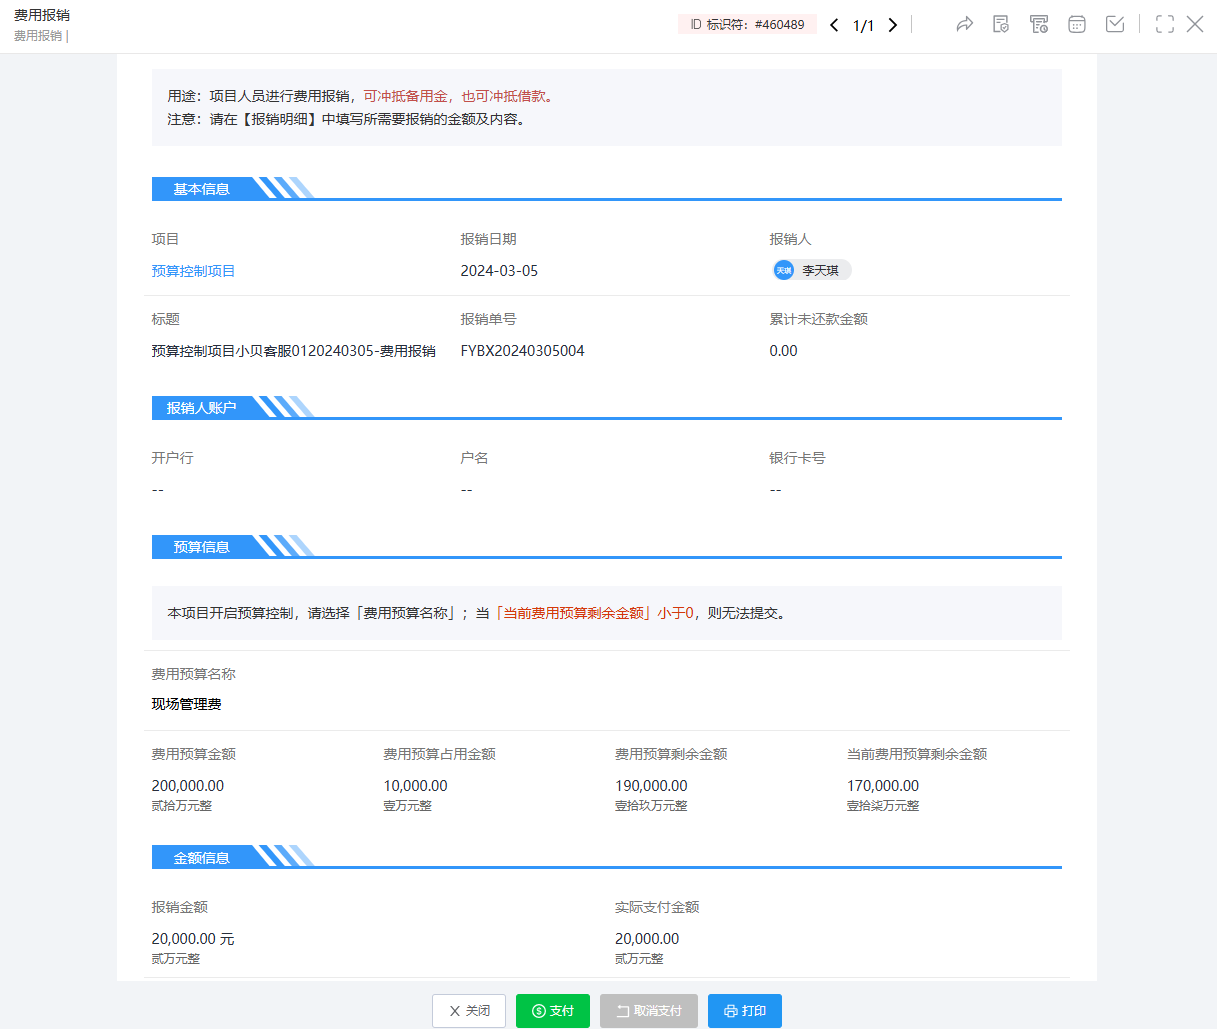
Task: Click the 李天琪 user tag
Action: [811, 271]
